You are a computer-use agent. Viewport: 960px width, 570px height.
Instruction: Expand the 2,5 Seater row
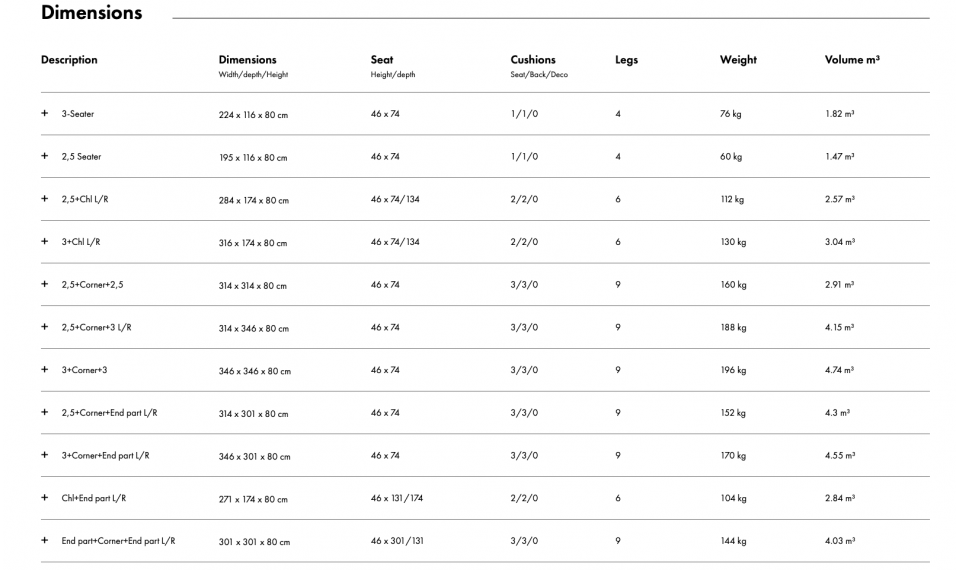[x=44, y=157]
